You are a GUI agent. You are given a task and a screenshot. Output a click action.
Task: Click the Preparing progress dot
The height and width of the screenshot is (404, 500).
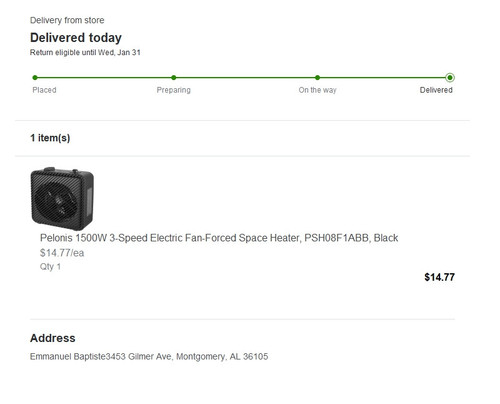(174, 78)
